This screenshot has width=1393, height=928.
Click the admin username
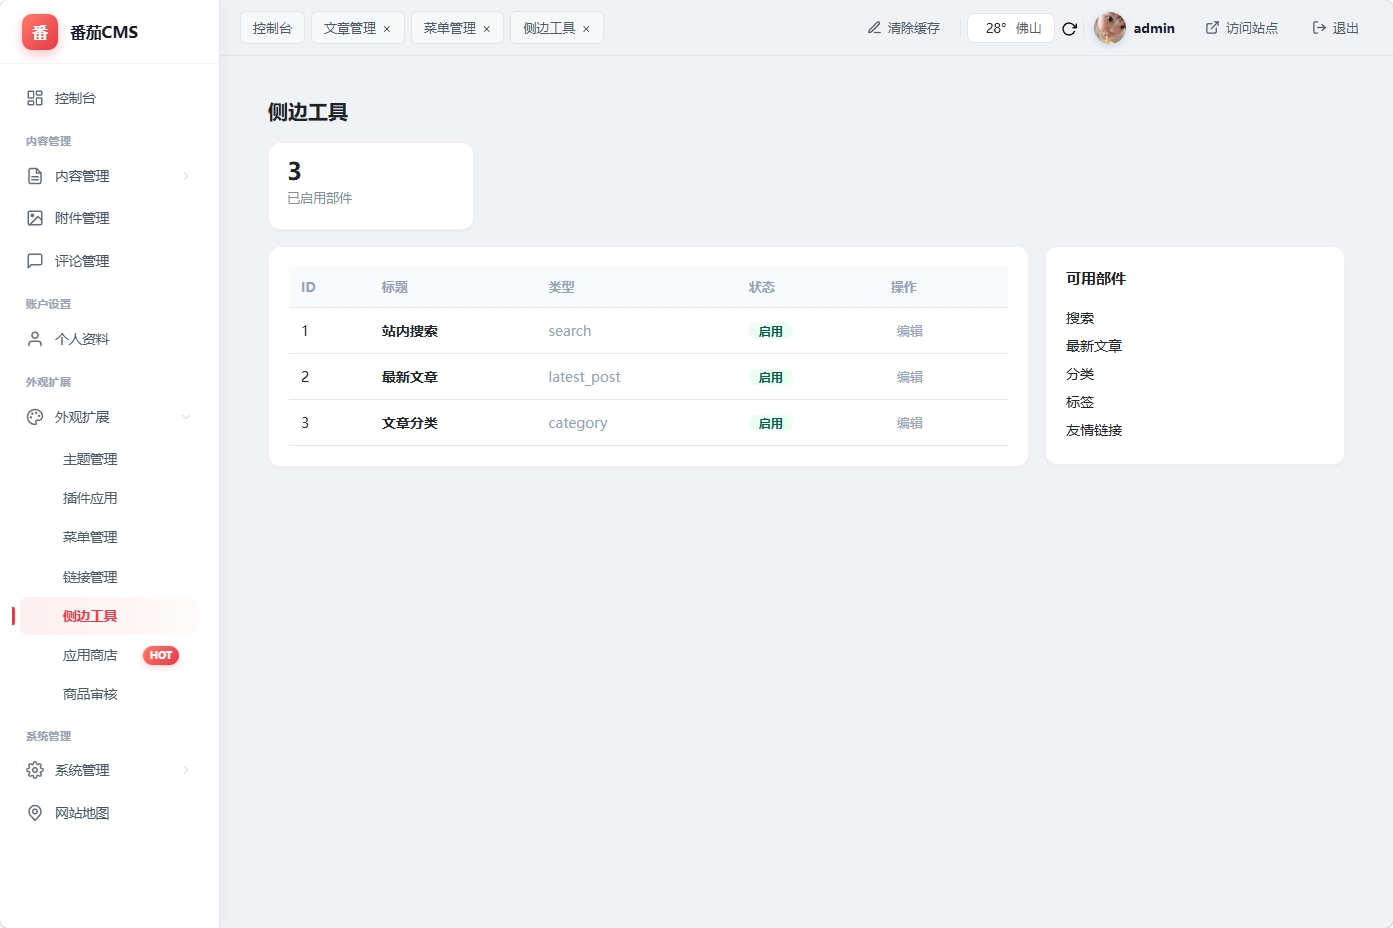[x=1154, y=28]
